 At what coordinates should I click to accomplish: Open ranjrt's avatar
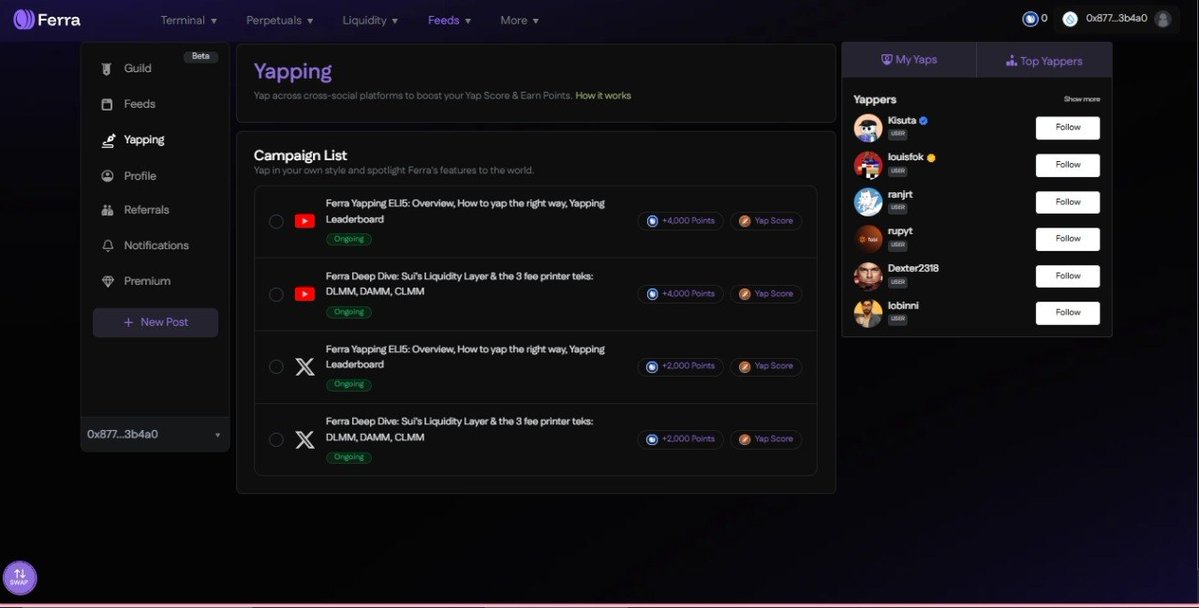pos(868,202)
